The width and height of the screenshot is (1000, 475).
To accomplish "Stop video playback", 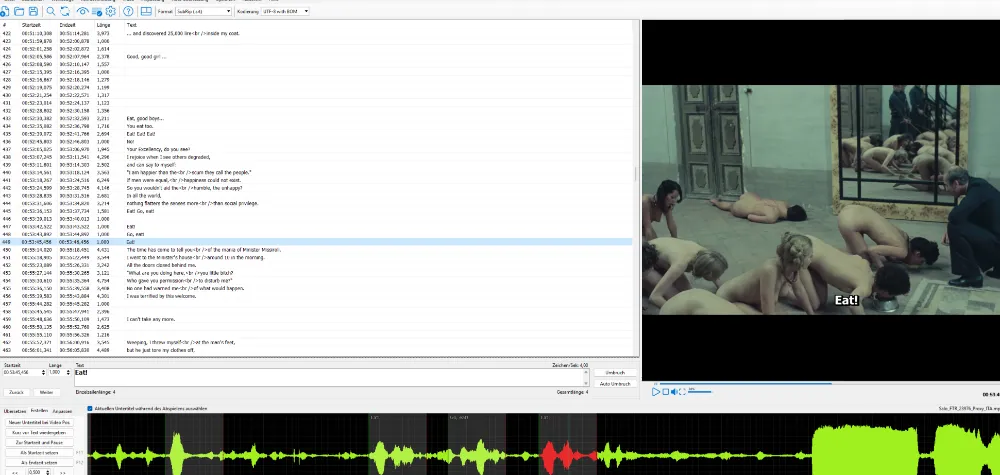I will tap(665, 392).
